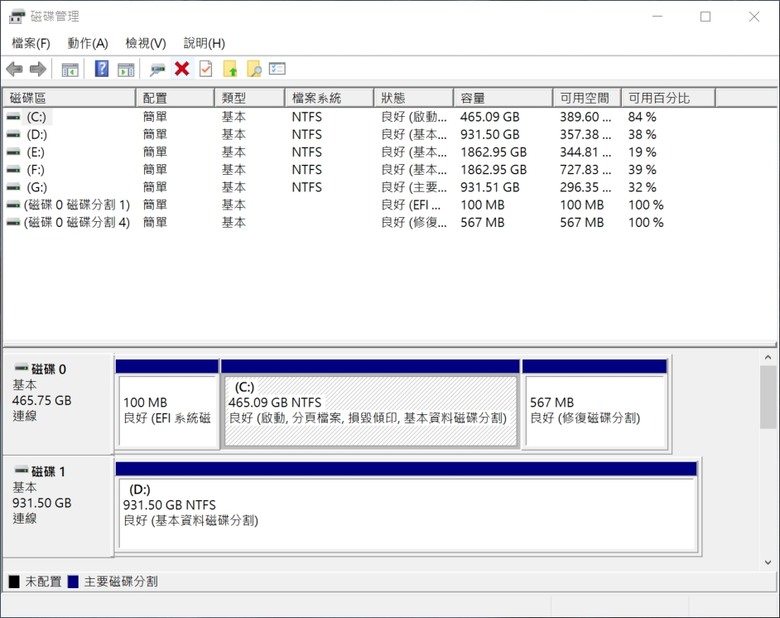
Task: Click the view settings list icon
Action: click(277, 69)
